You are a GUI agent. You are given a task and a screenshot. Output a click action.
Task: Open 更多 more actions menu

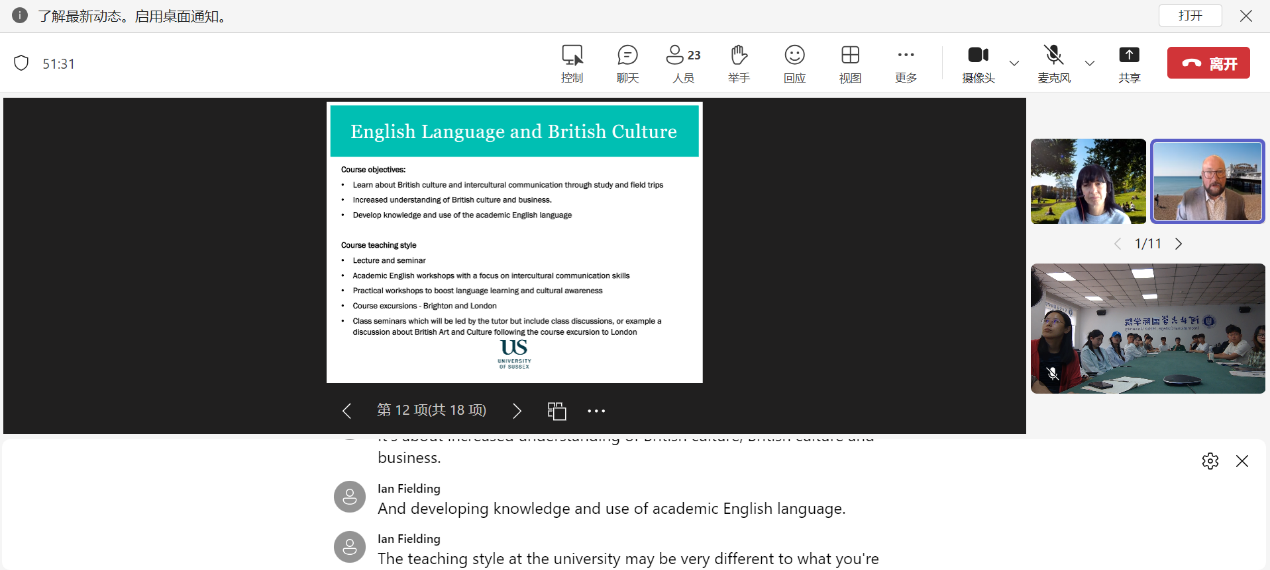pos(906,63)
